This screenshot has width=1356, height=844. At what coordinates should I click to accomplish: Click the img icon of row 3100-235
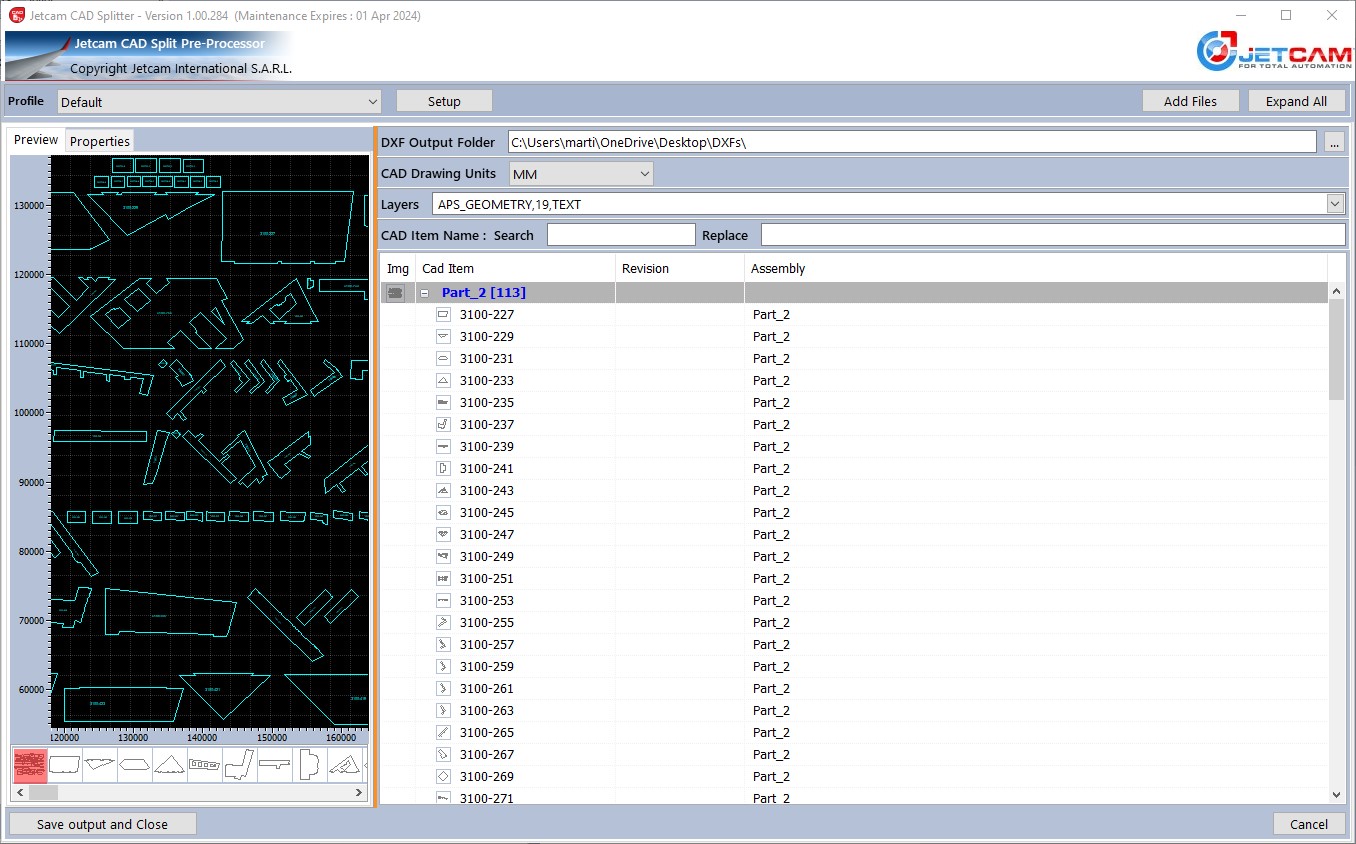tap(443, 403)
